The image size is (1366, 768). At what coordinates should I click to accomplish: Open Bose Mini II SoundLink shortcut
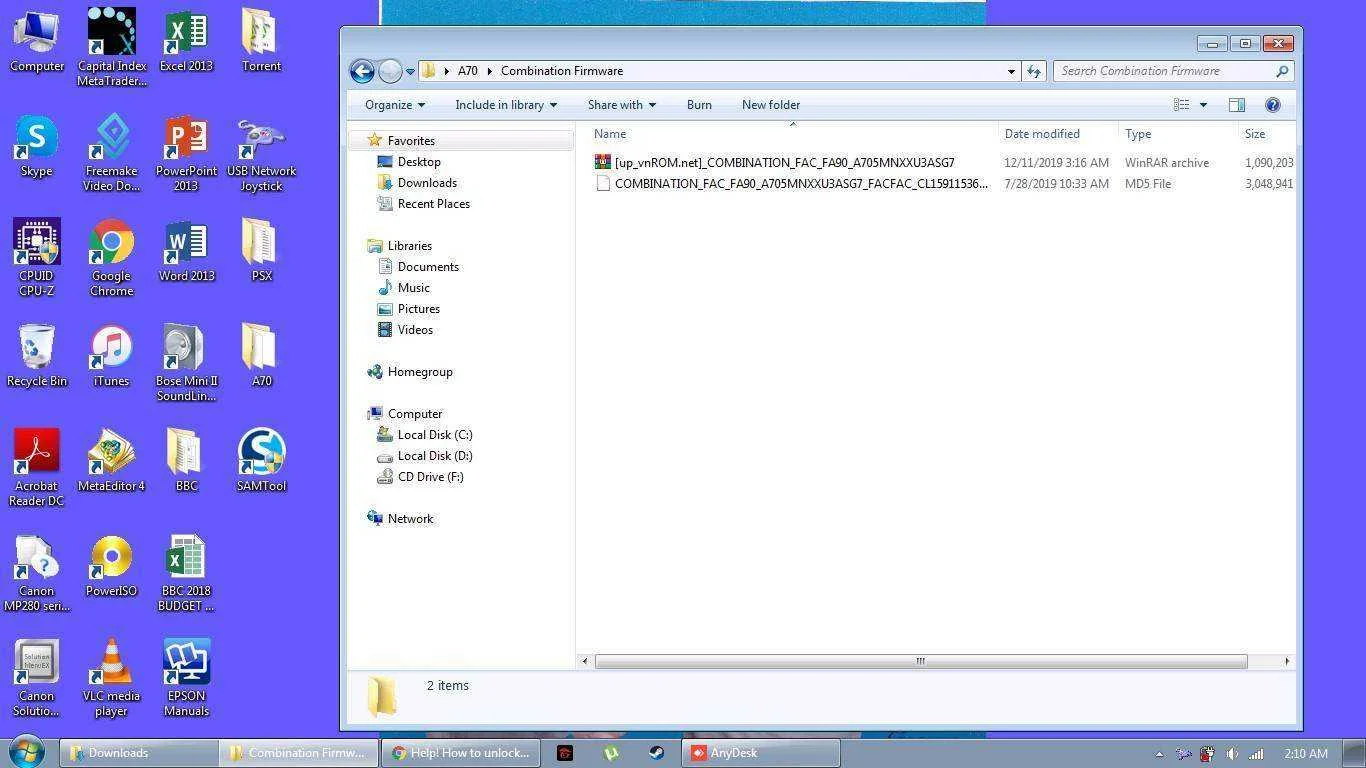tap(186, 362)
